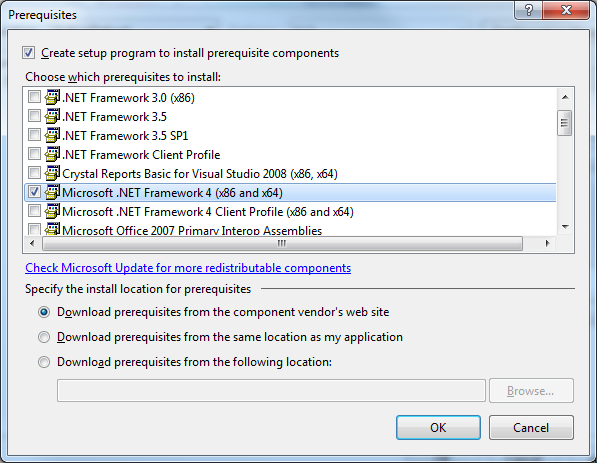Click the .NET Framework 3.0 (x86) package icon
Viewport: 597px width, 463px height.
click(52, 97)
